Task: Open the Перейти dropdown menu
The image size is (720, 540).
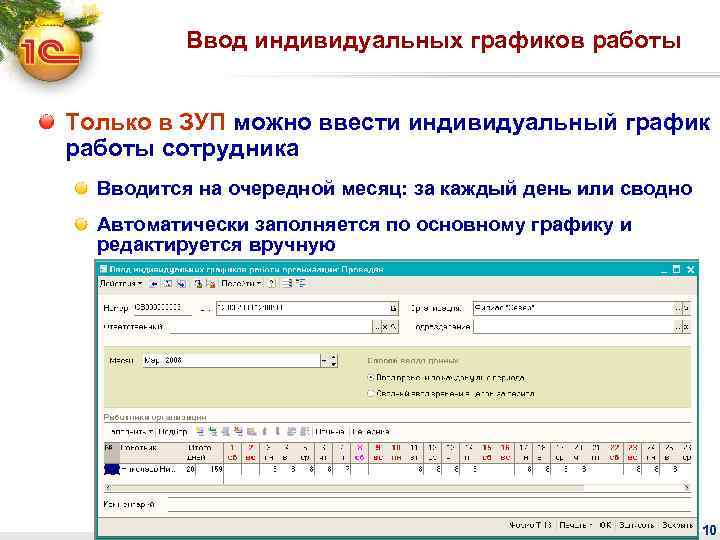Action: [241, 284]
